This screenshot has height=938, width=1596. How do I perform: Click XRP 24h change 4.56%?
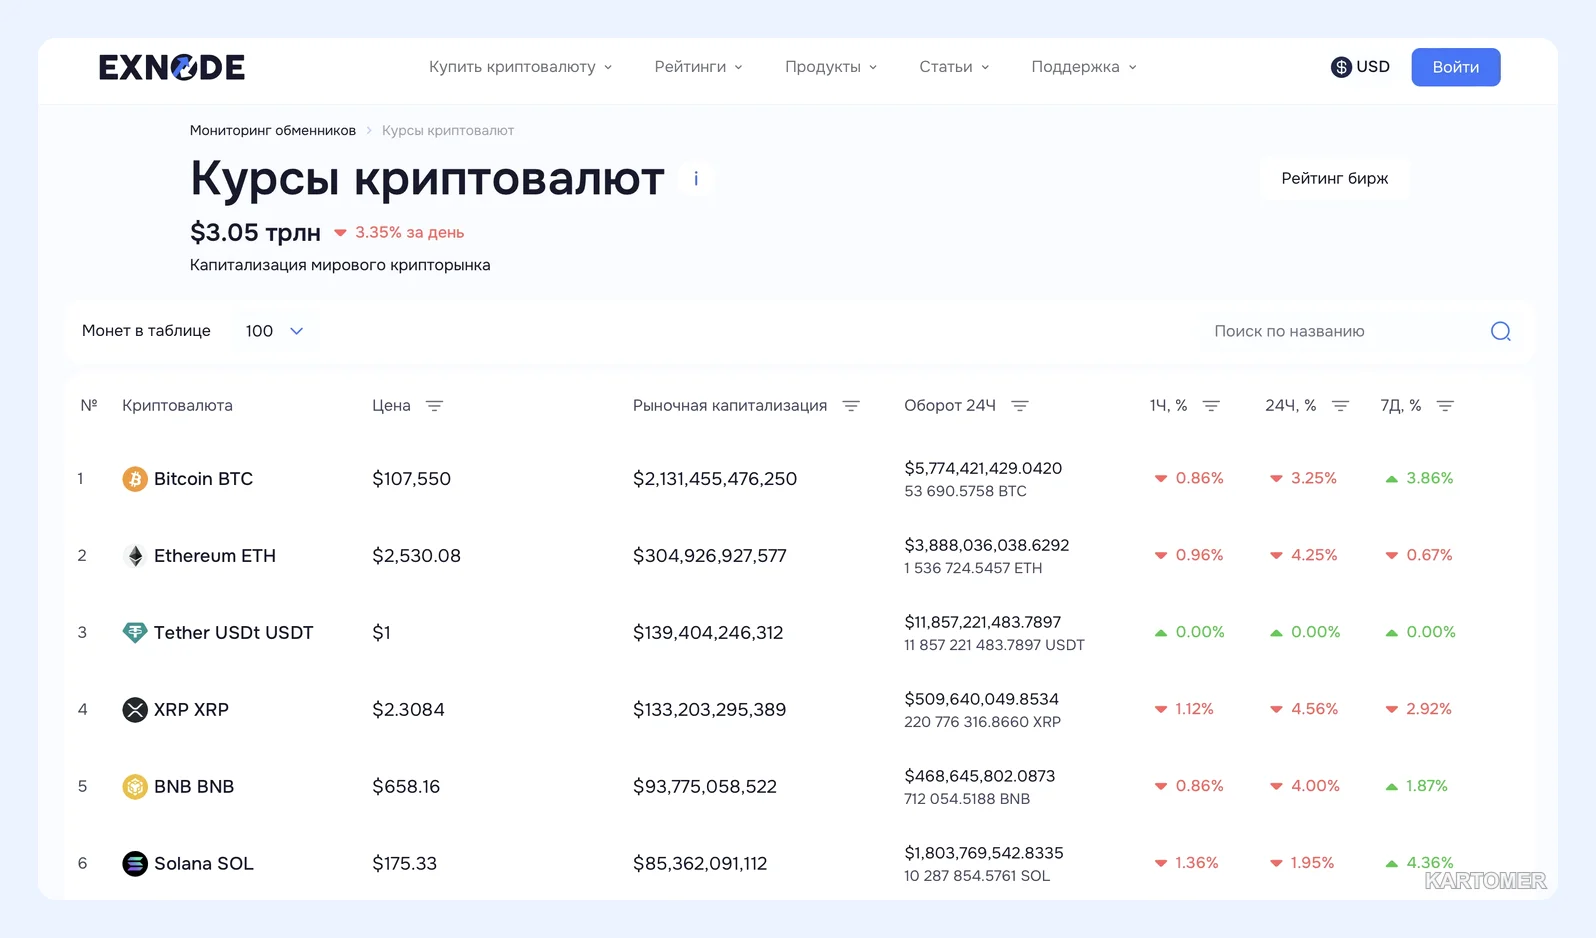[1314, 709]
